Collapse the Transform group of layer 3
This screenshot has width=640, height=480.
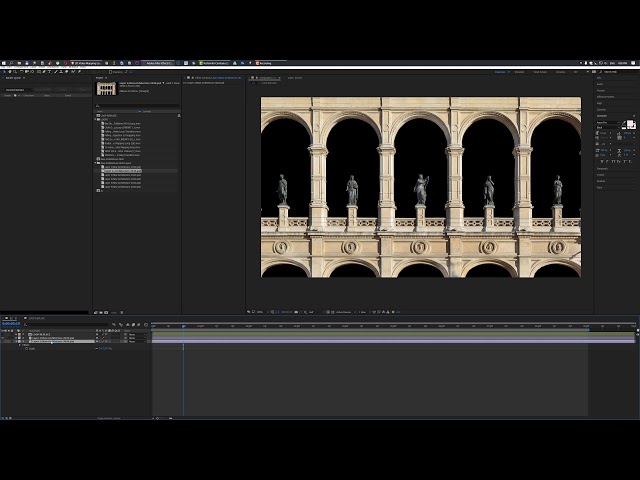click(x=20, y=345)
